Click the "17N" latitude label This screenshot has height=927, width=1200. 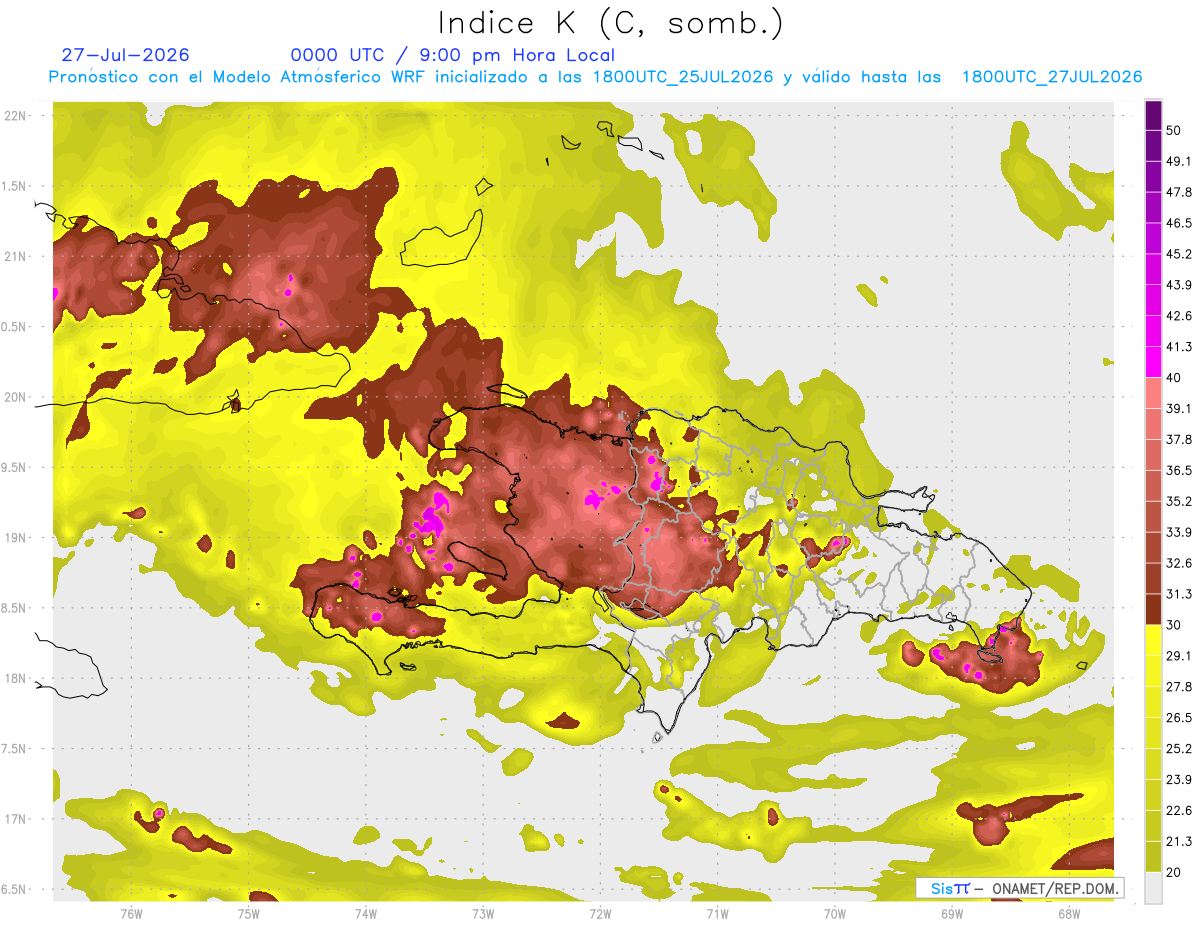[x=15, y=819]
